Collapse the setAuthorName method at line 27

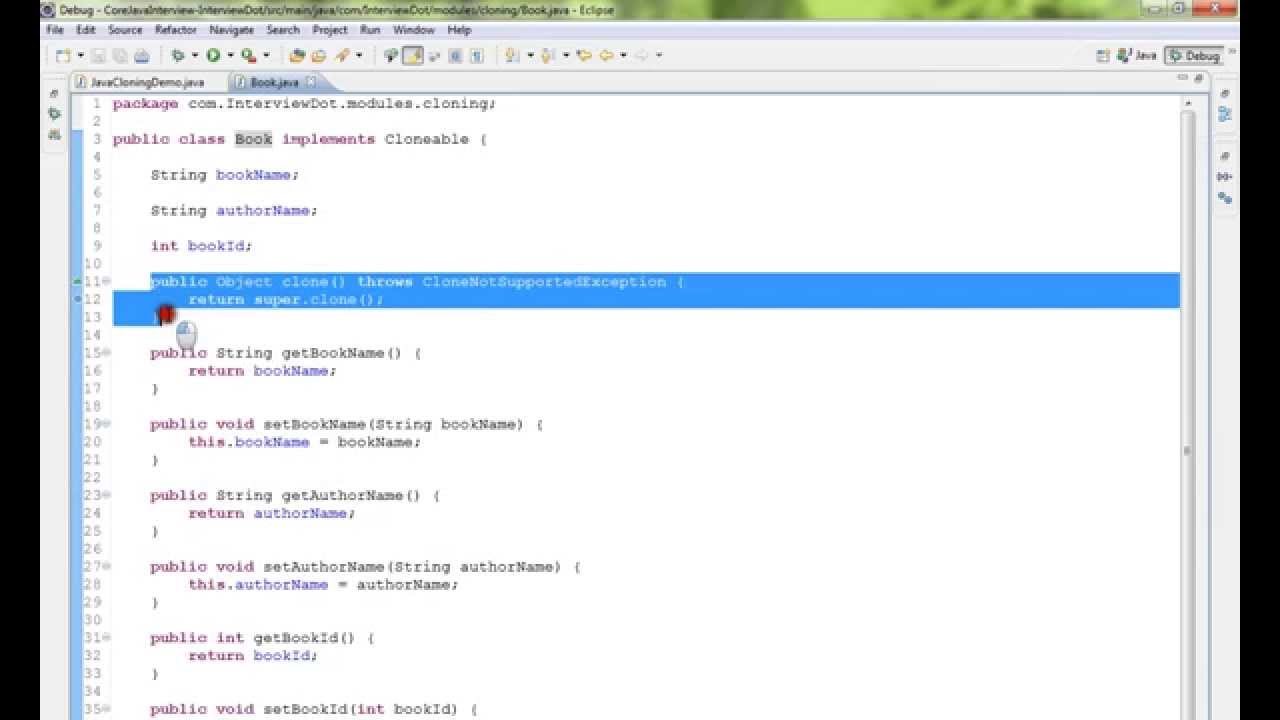coord(107,567)
